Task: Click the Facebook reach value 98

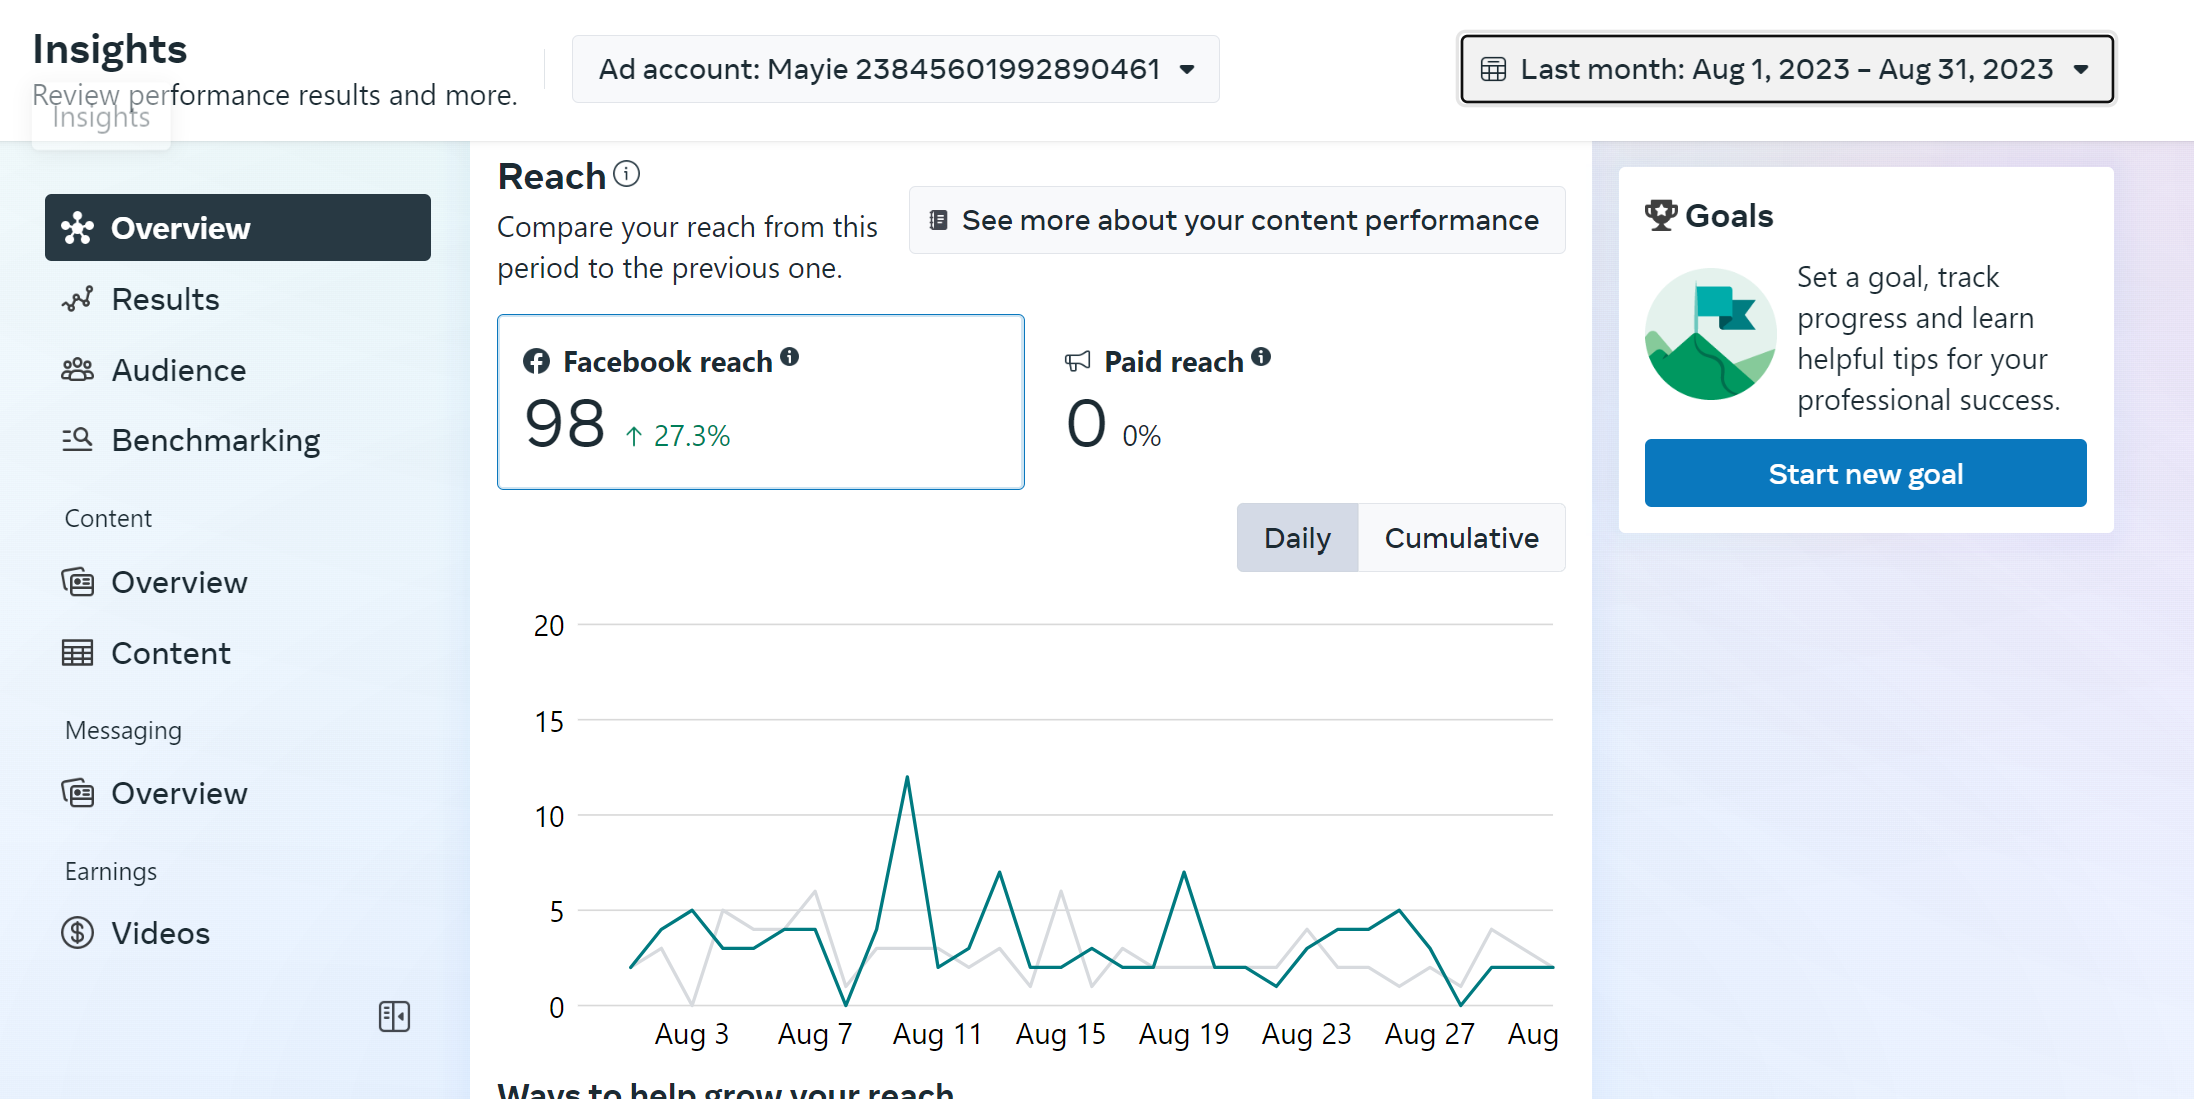Action: tap(565, 423)
